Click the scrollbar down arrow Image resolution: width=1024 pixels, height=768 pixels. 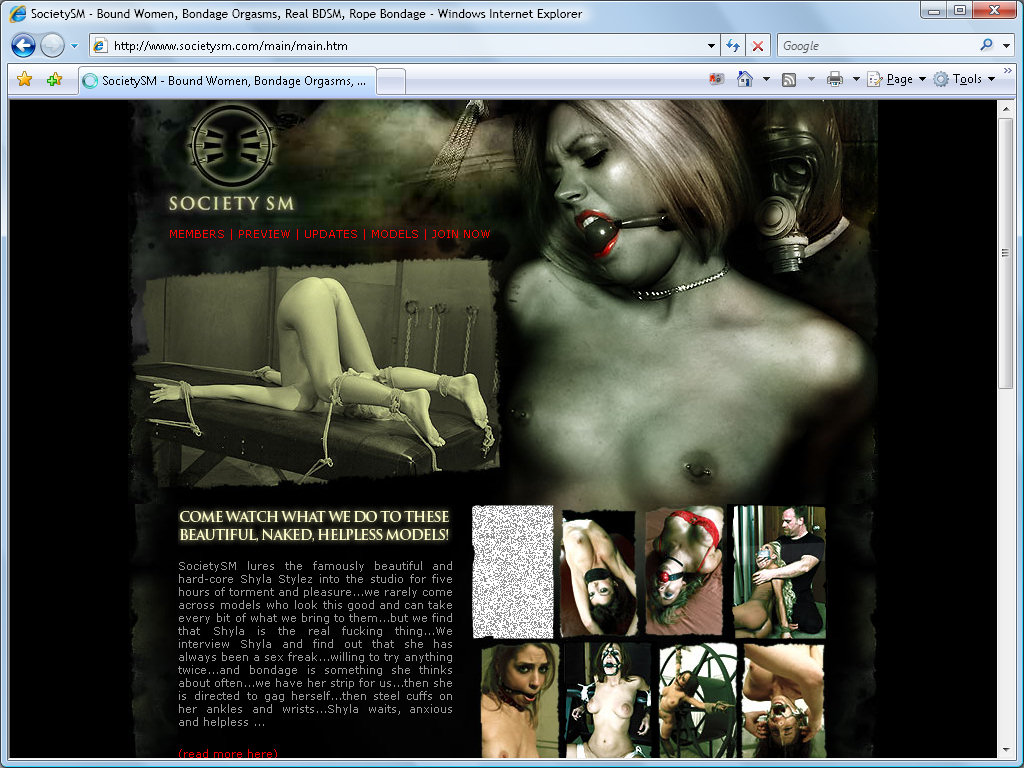pos(1005,750)
